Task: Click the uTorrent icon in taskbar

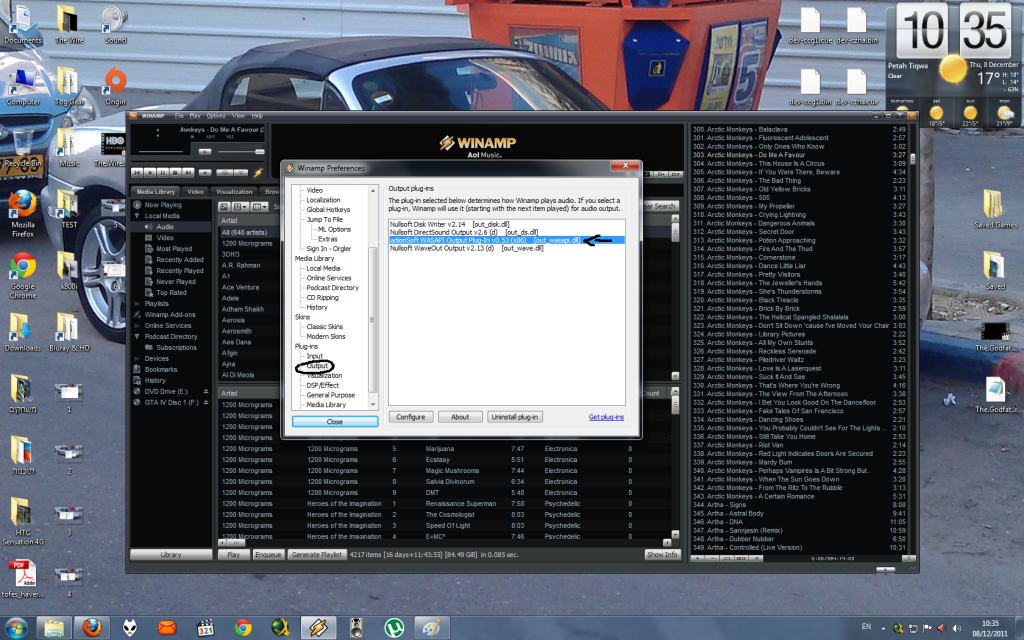Action: (394, 628)
